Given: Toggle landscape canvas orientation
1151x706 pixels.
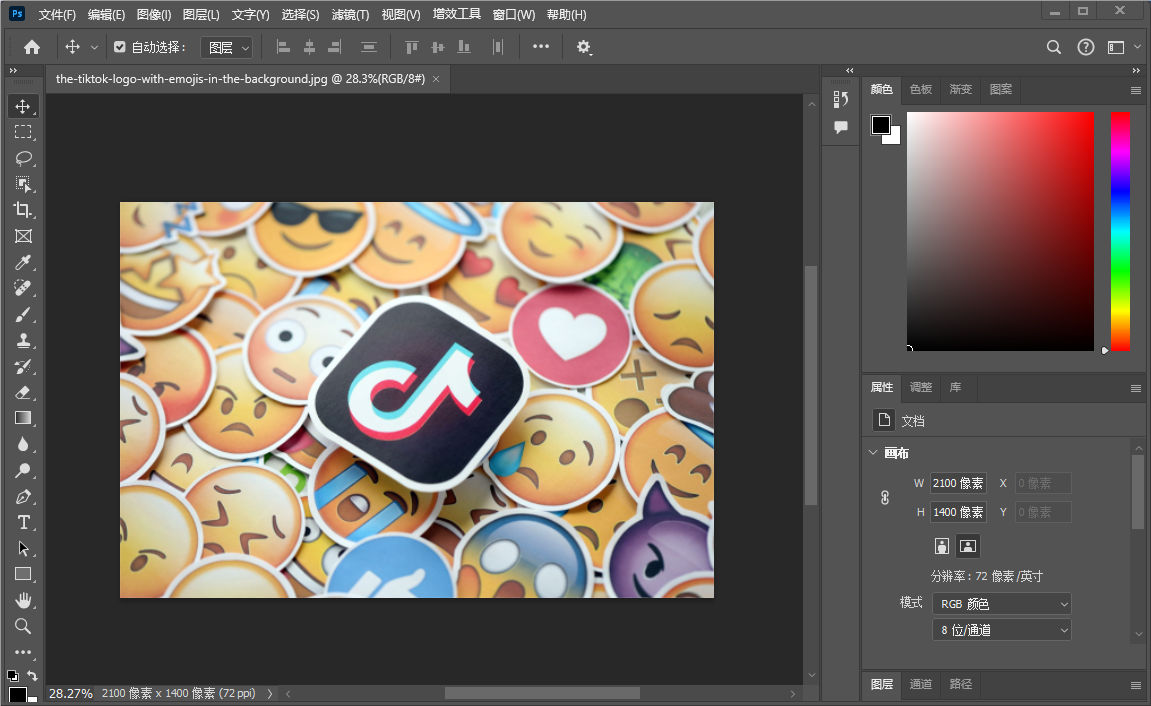Looking at the screenshot, I should [x=967, y=545].
